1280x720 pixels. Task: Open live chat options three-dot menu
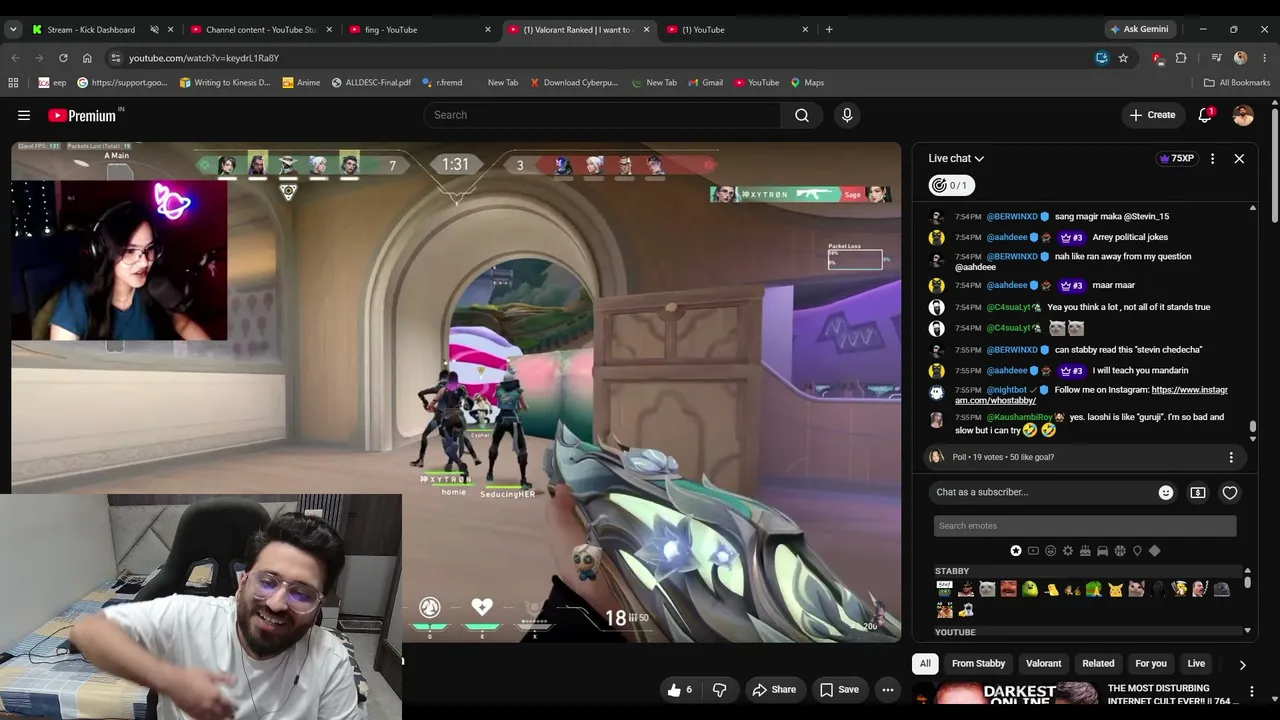[1212, 158]
